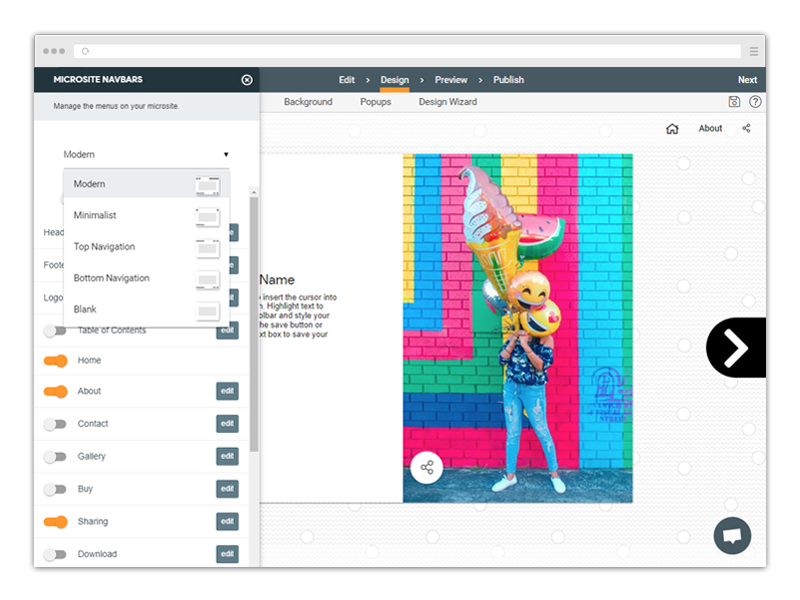The image size is (800, 600).
Task: Collapse the Modern navbar style dropdown
Action: pyautogui.click(x=146, y=155)
